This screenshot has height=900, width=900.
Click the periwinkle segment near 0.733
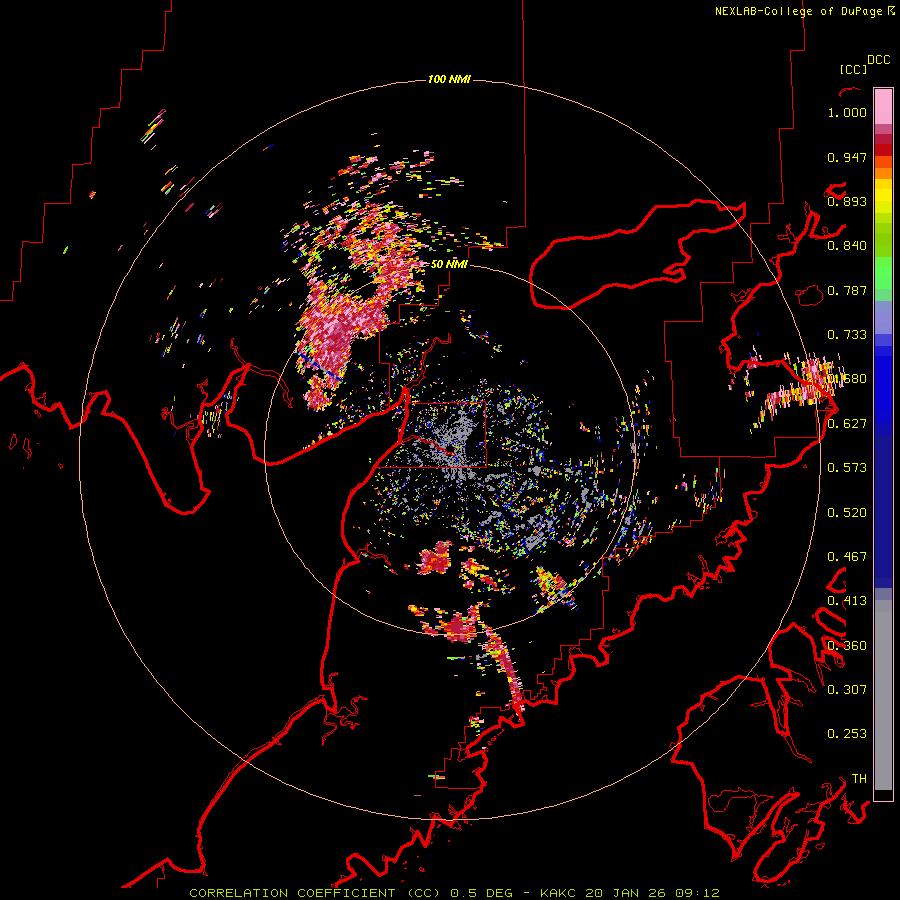click(883, 317)
